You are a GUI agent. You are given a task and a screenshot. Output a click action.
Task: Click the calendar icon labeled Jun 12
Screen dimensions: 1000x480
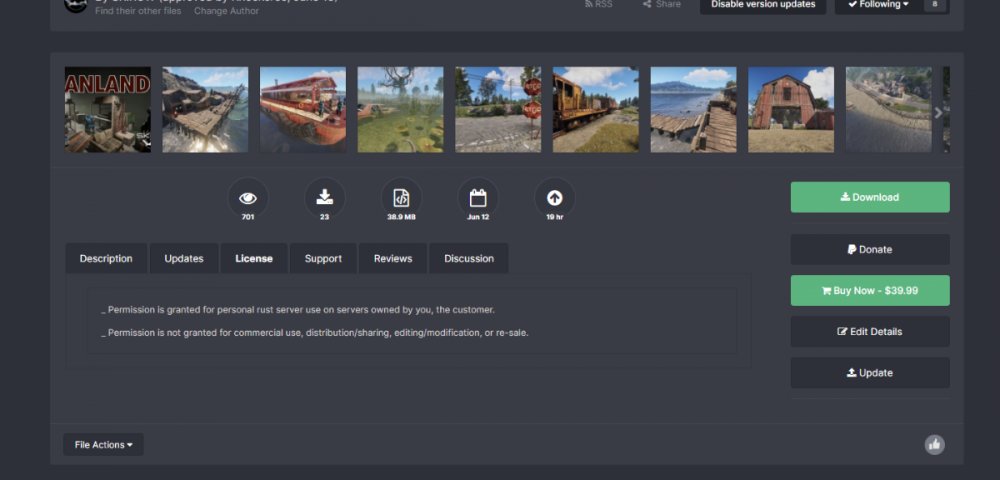pos(478,198)
